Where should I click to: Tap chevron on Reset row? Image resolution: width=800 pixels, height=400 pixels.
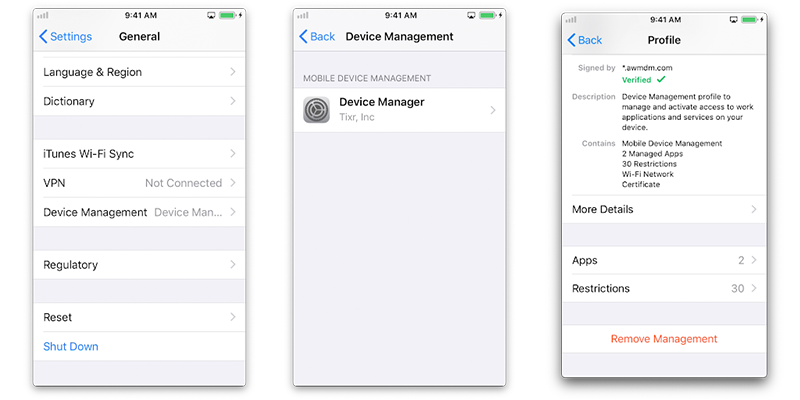coord(233,317)
